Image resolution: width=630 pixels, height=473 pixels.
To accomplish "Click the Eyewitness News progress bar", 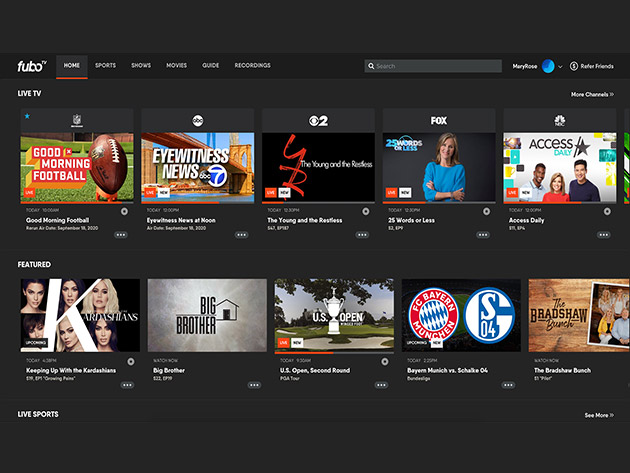I will click(x=198, y=203).
